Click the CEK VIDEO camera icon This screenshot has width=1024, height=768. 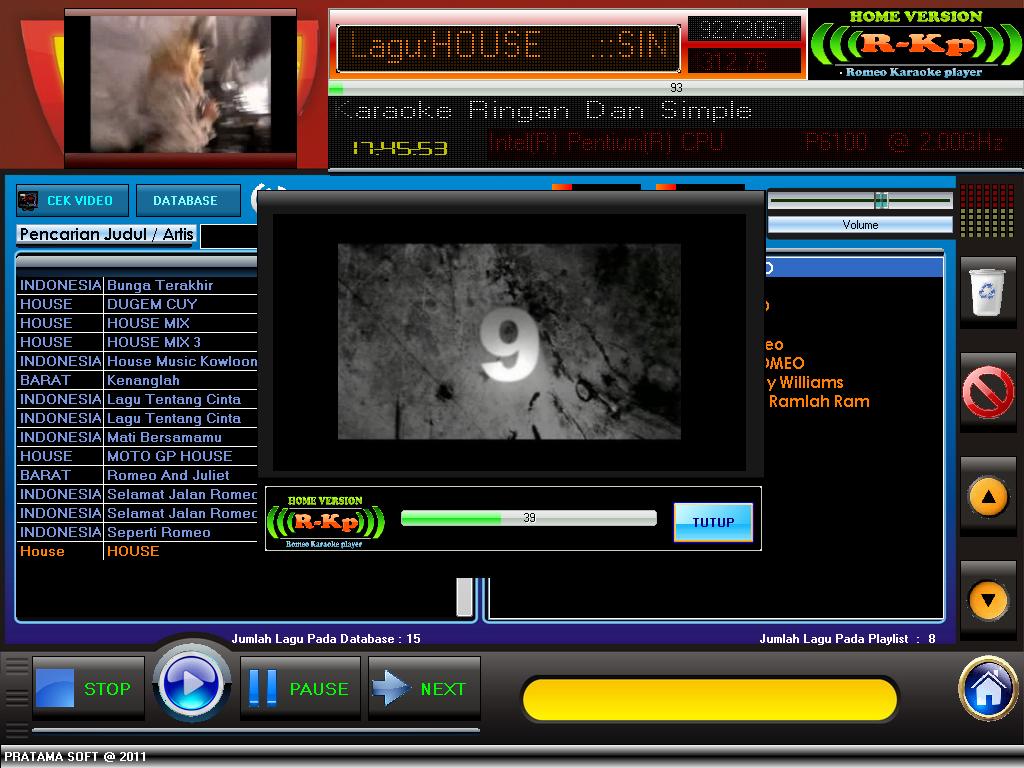click(28, 200)
